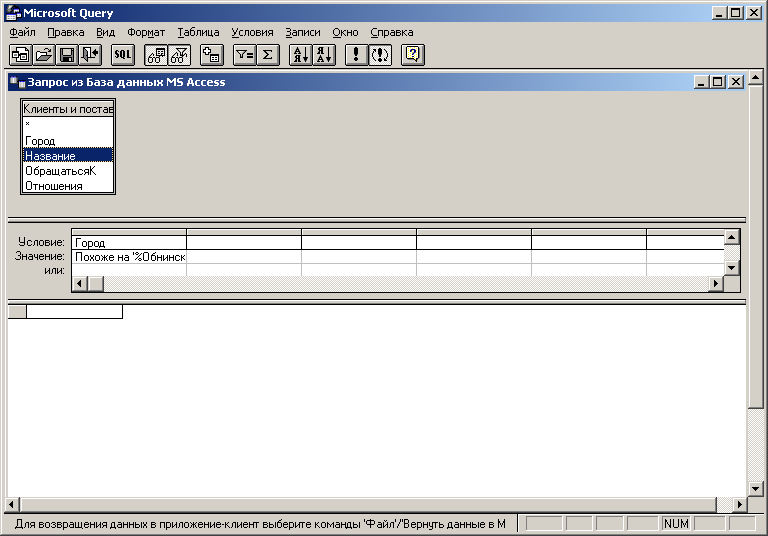Open the SQL view button
The height and width of the screenshot is (536, 768).
point(122,55)
